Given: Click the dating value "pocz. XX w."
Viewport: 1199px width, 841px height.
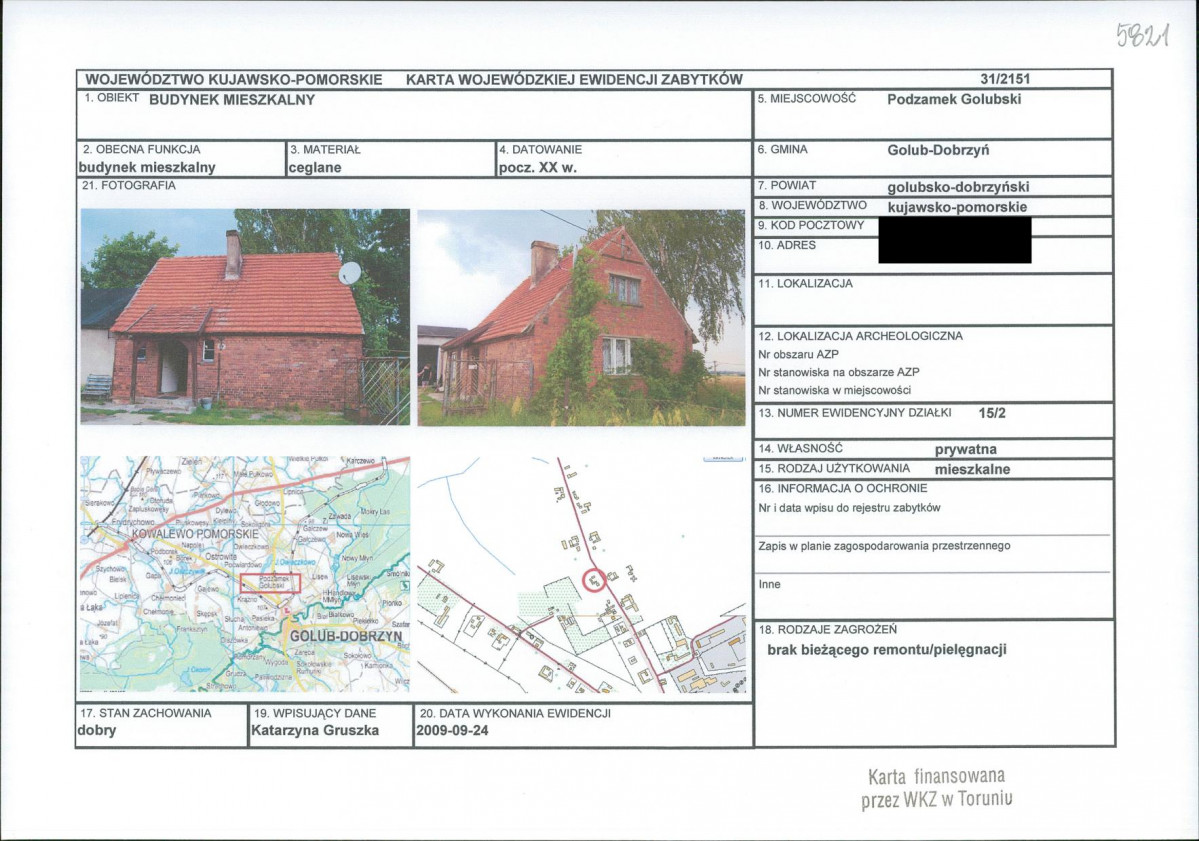Looking at the screenshot, I should [x=538, y=168].
